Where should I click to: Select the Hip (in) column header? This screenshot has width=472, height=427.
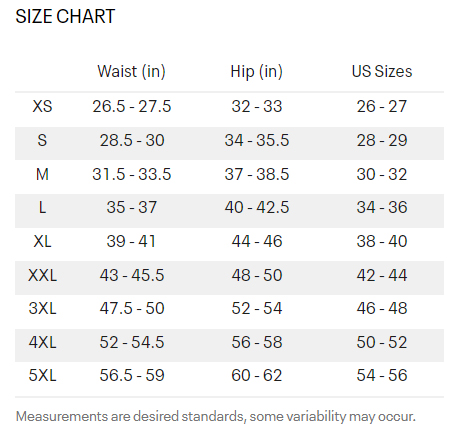[x=257, y=71]
